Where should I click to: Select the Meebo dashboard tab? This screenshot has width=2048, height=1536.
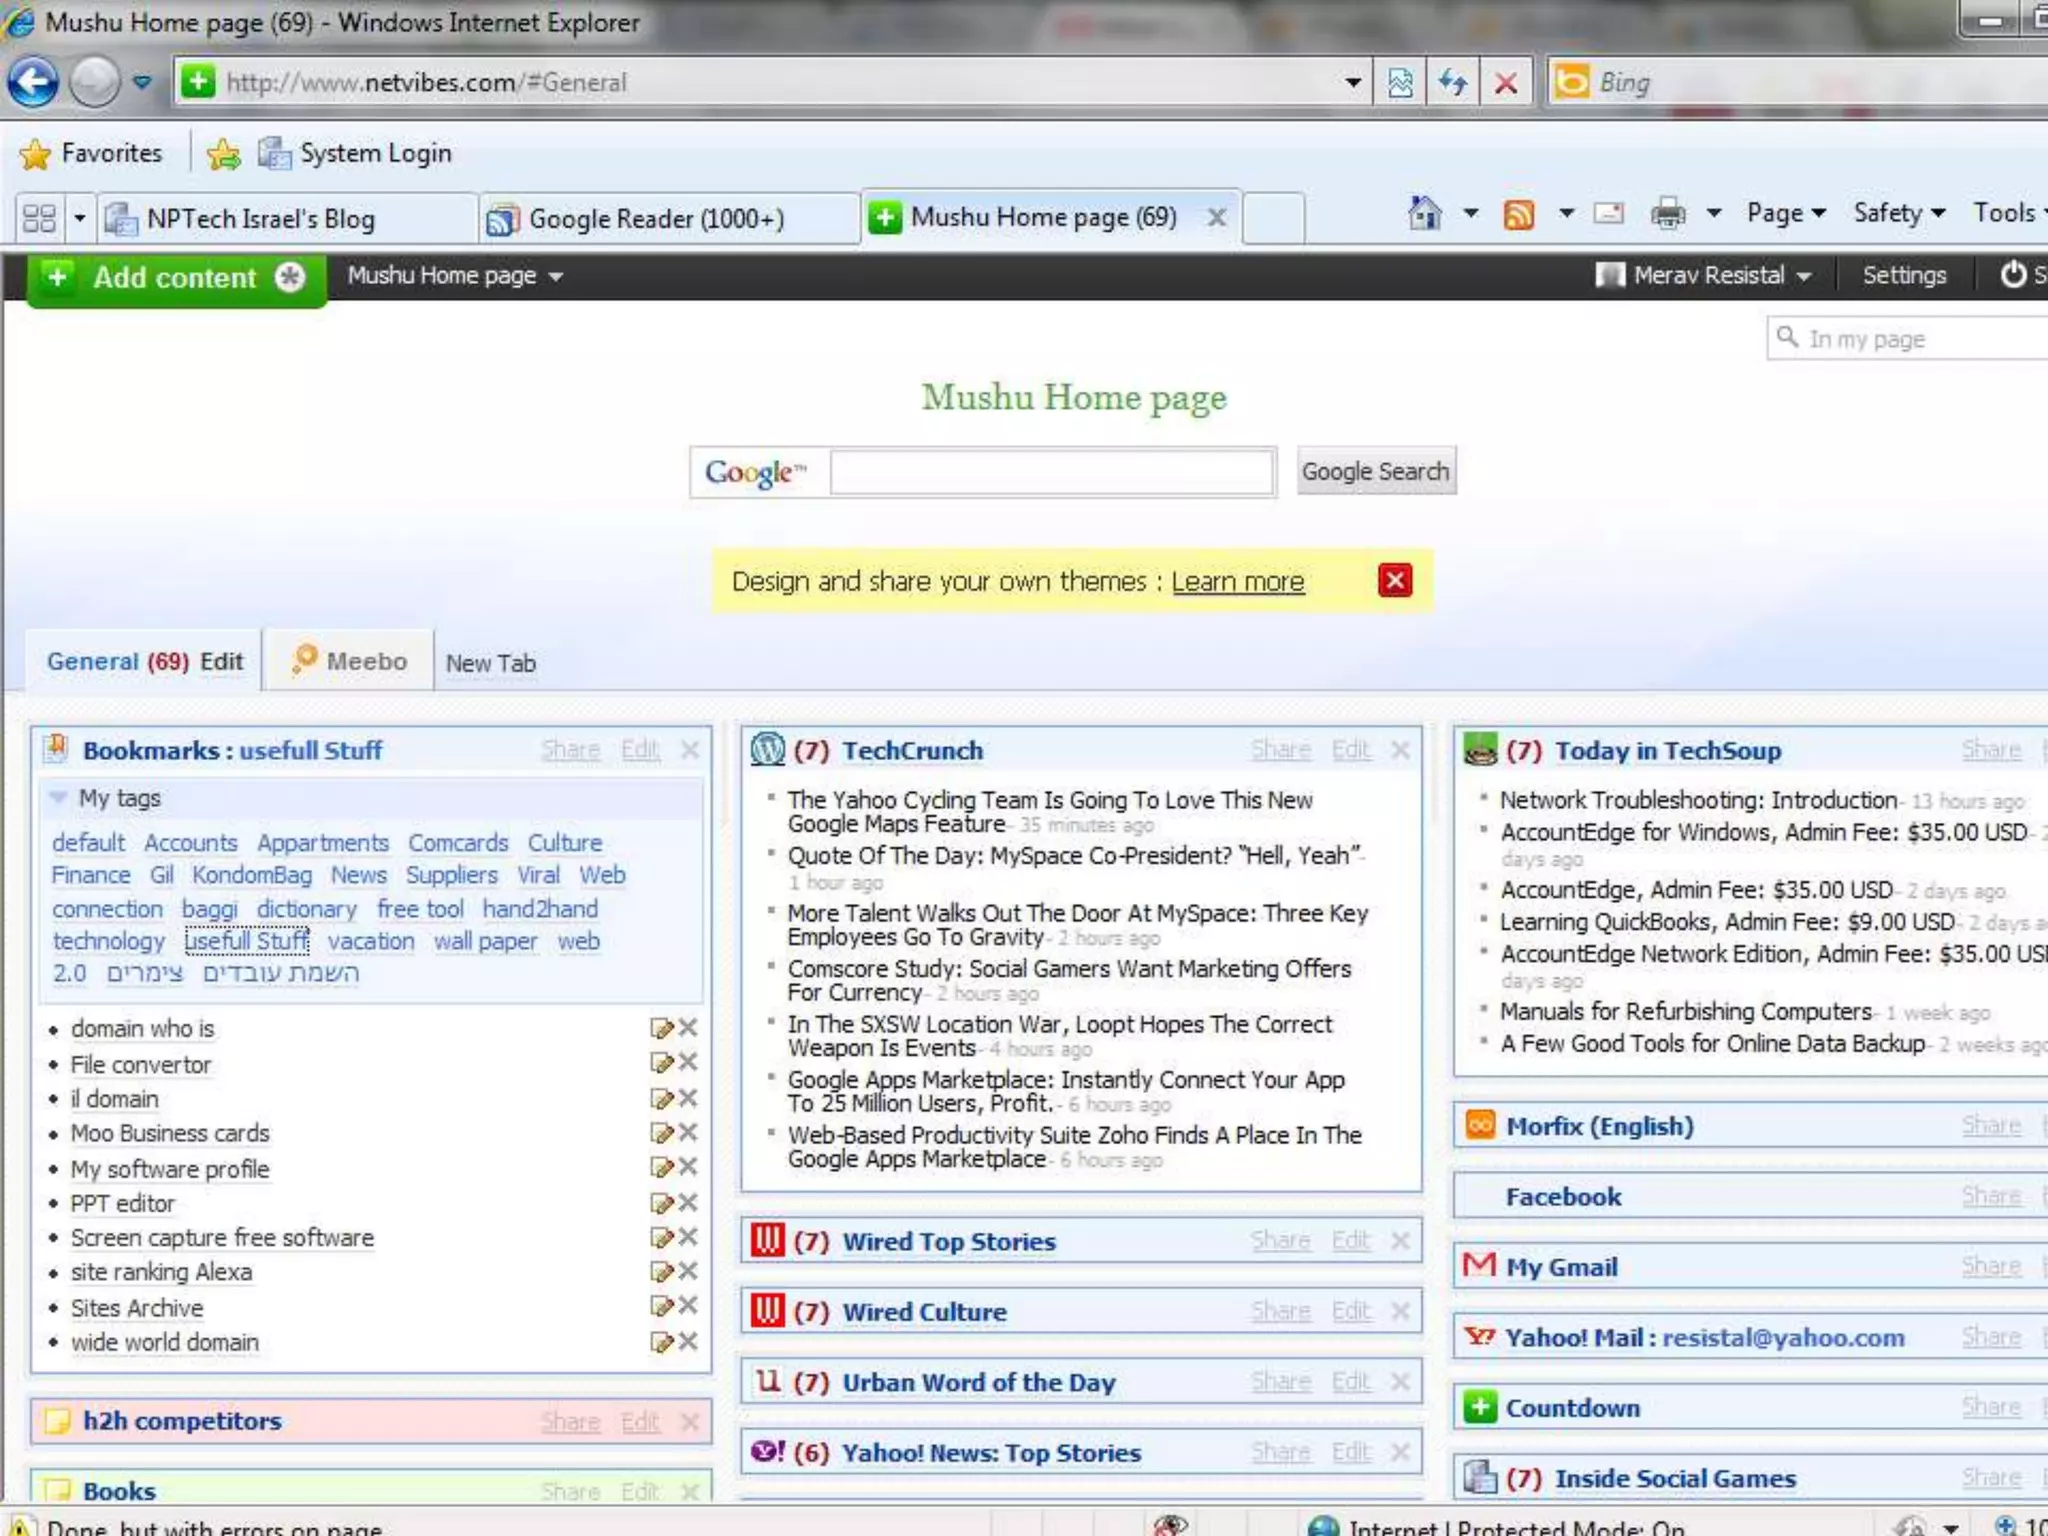coord(349,661)
